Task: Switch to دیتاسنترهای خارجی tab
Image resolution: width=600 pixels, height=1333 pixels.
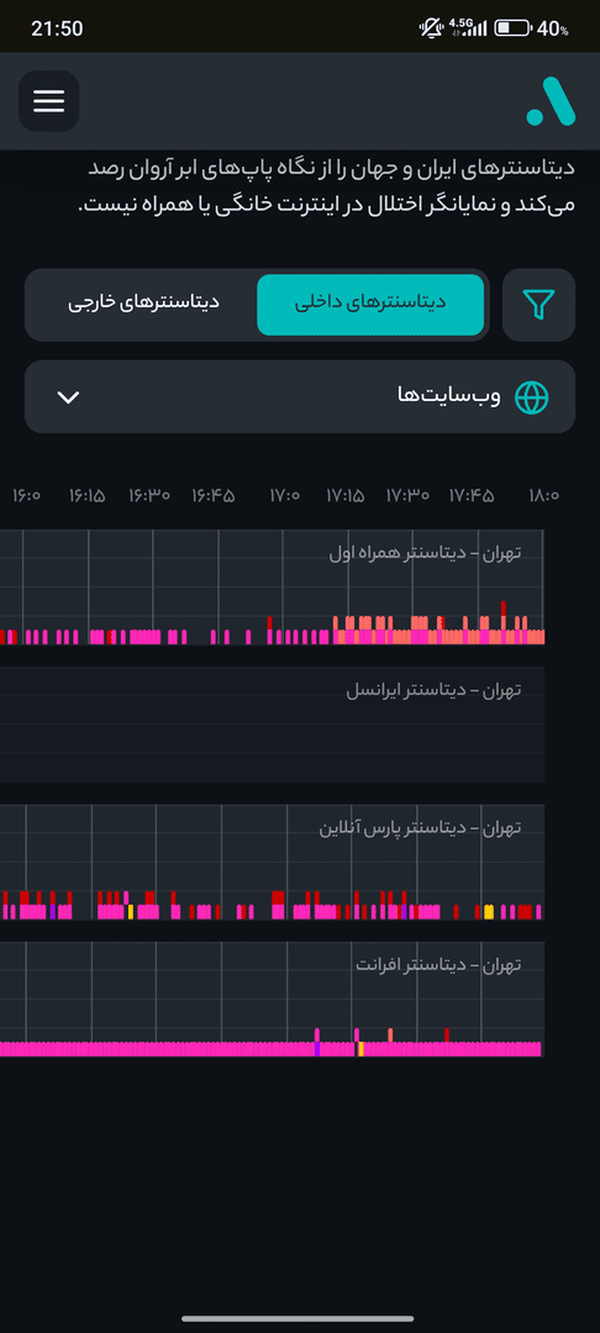Action: tap(143, 304)
